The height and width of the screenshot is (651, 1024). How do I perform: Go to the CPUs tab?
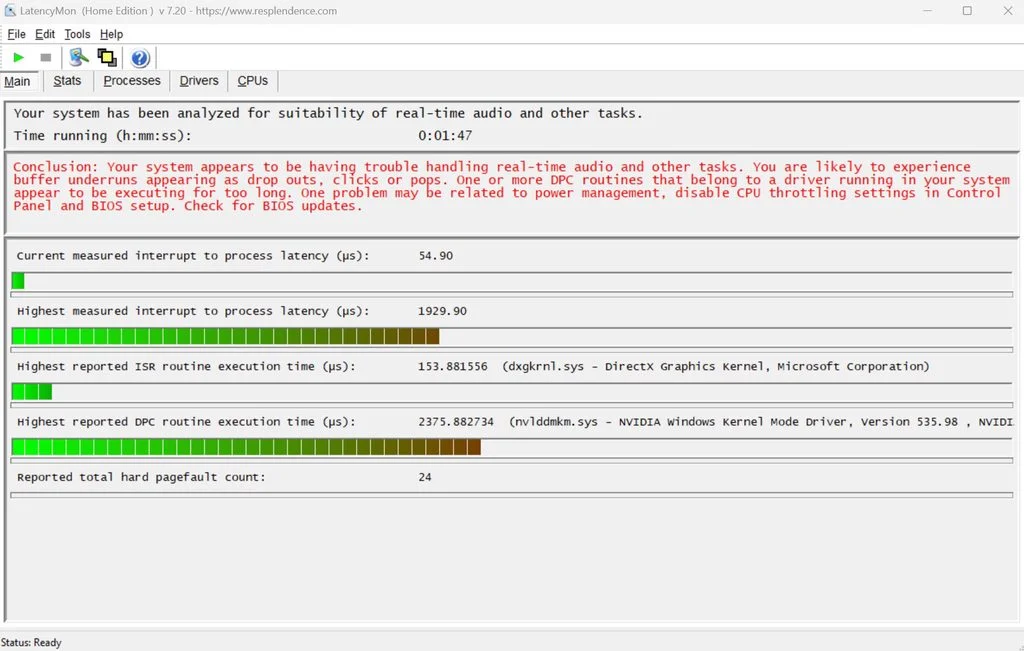[253, 80]
